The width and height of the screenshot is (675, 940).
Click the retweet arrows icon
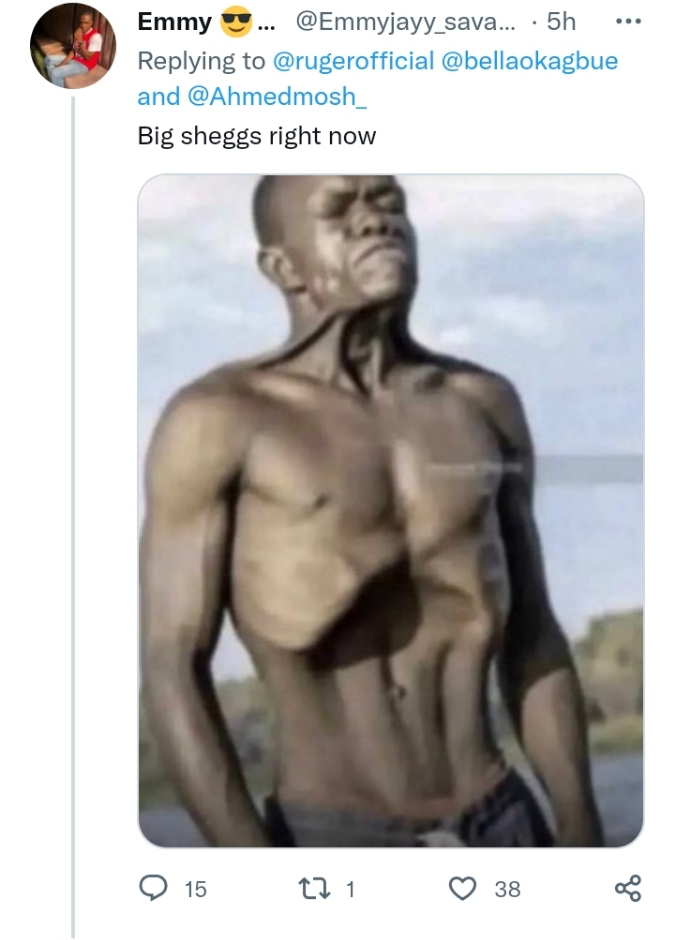[315, 888]
